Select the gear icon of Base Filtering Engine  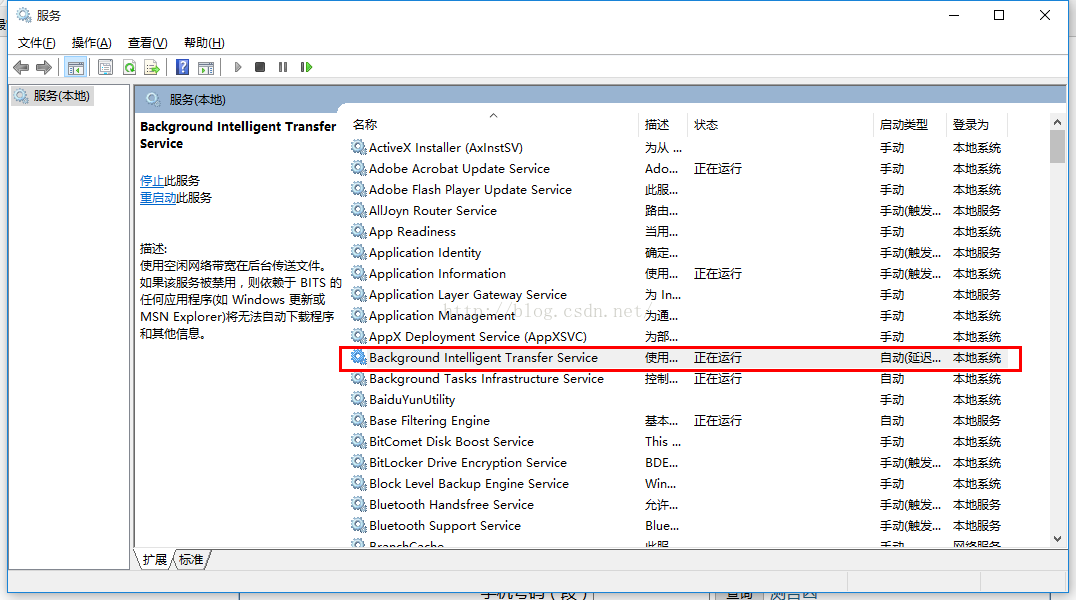[x=358, y=420]
